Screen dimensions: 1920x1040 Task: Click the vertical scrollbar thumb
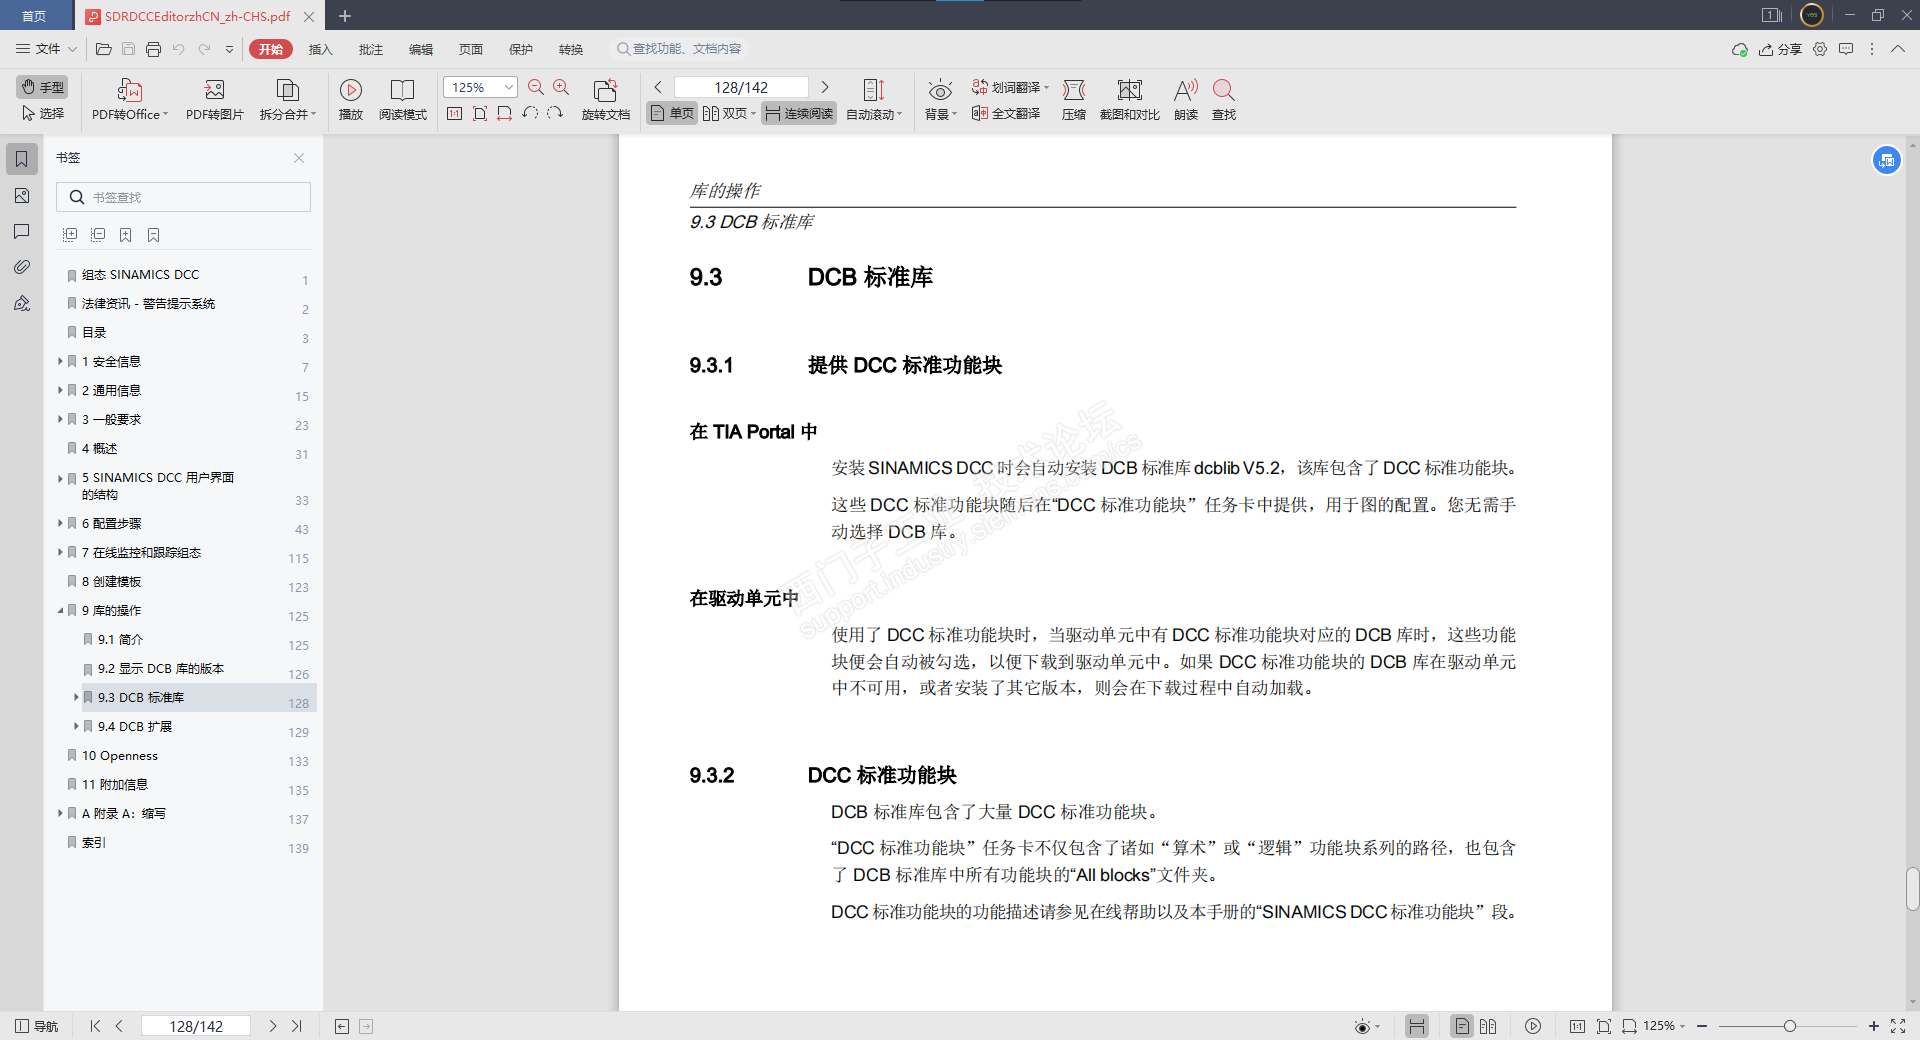coord(1912,889)
